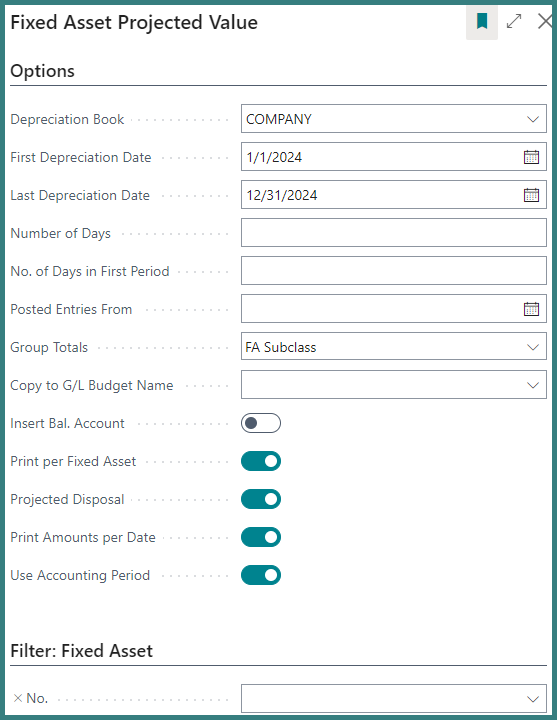This screenshot has width=557, height=721.
Task: Click into the Number of Days field
Action: 394,233
